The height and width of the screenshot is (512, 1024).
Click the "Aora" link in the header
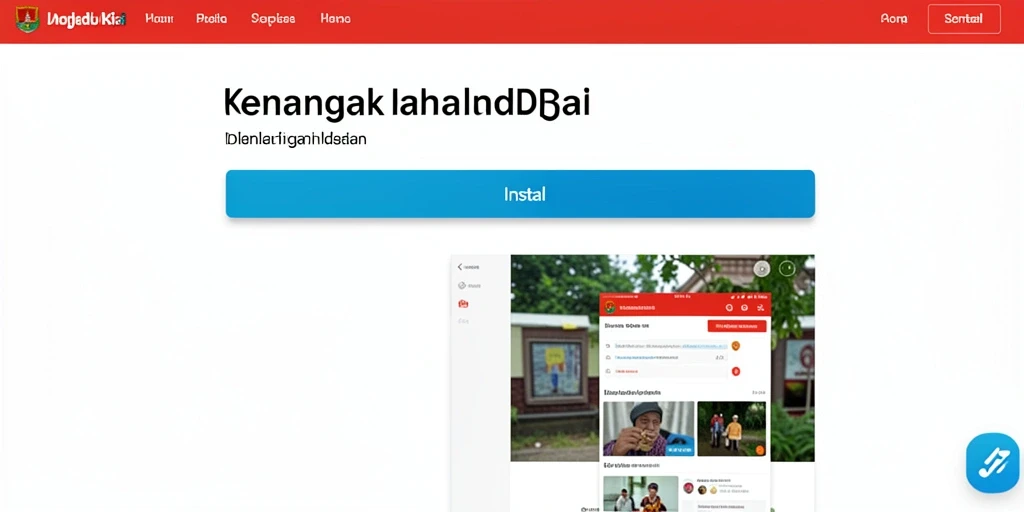tap(894, 19)
